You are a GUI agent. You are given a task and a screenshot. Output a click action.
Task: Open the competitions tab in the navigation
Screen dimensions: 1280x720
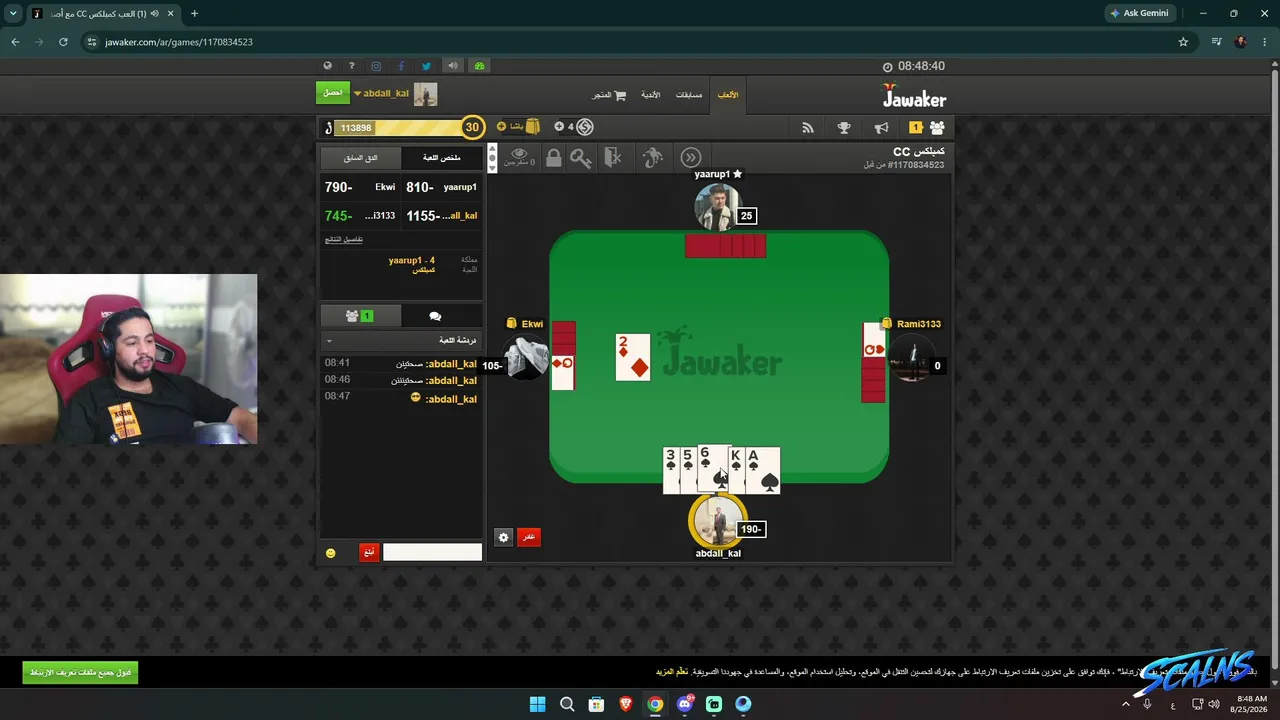click(689, 95)
